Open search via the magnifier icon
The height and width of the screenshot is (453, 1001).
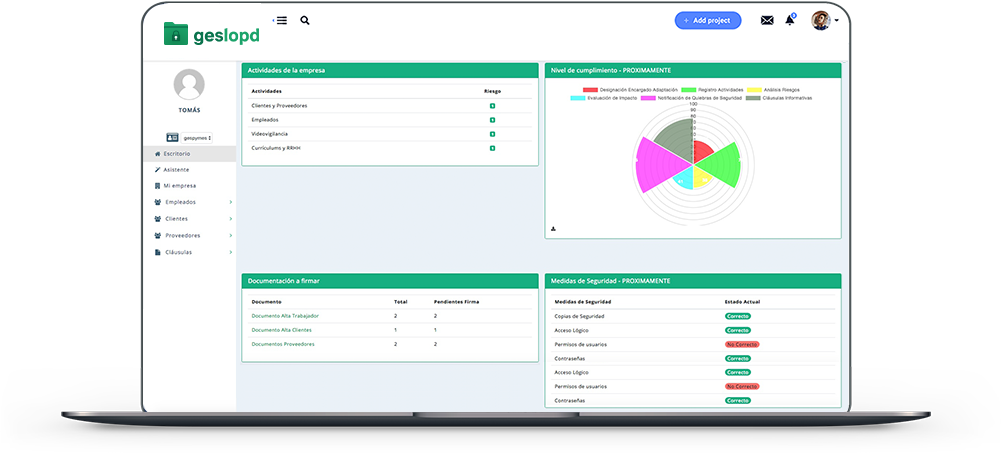tap(305, 20)
